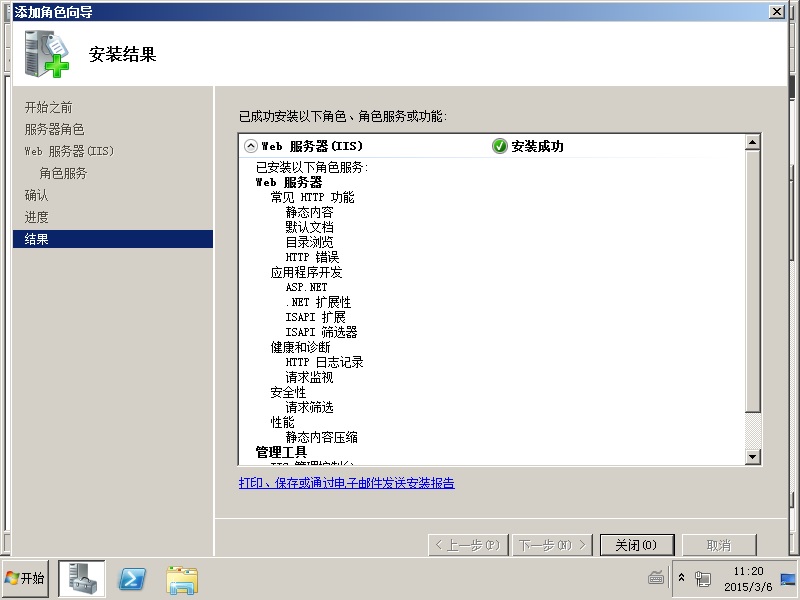Click the 请求监视 entry

(x=309, y=378)
